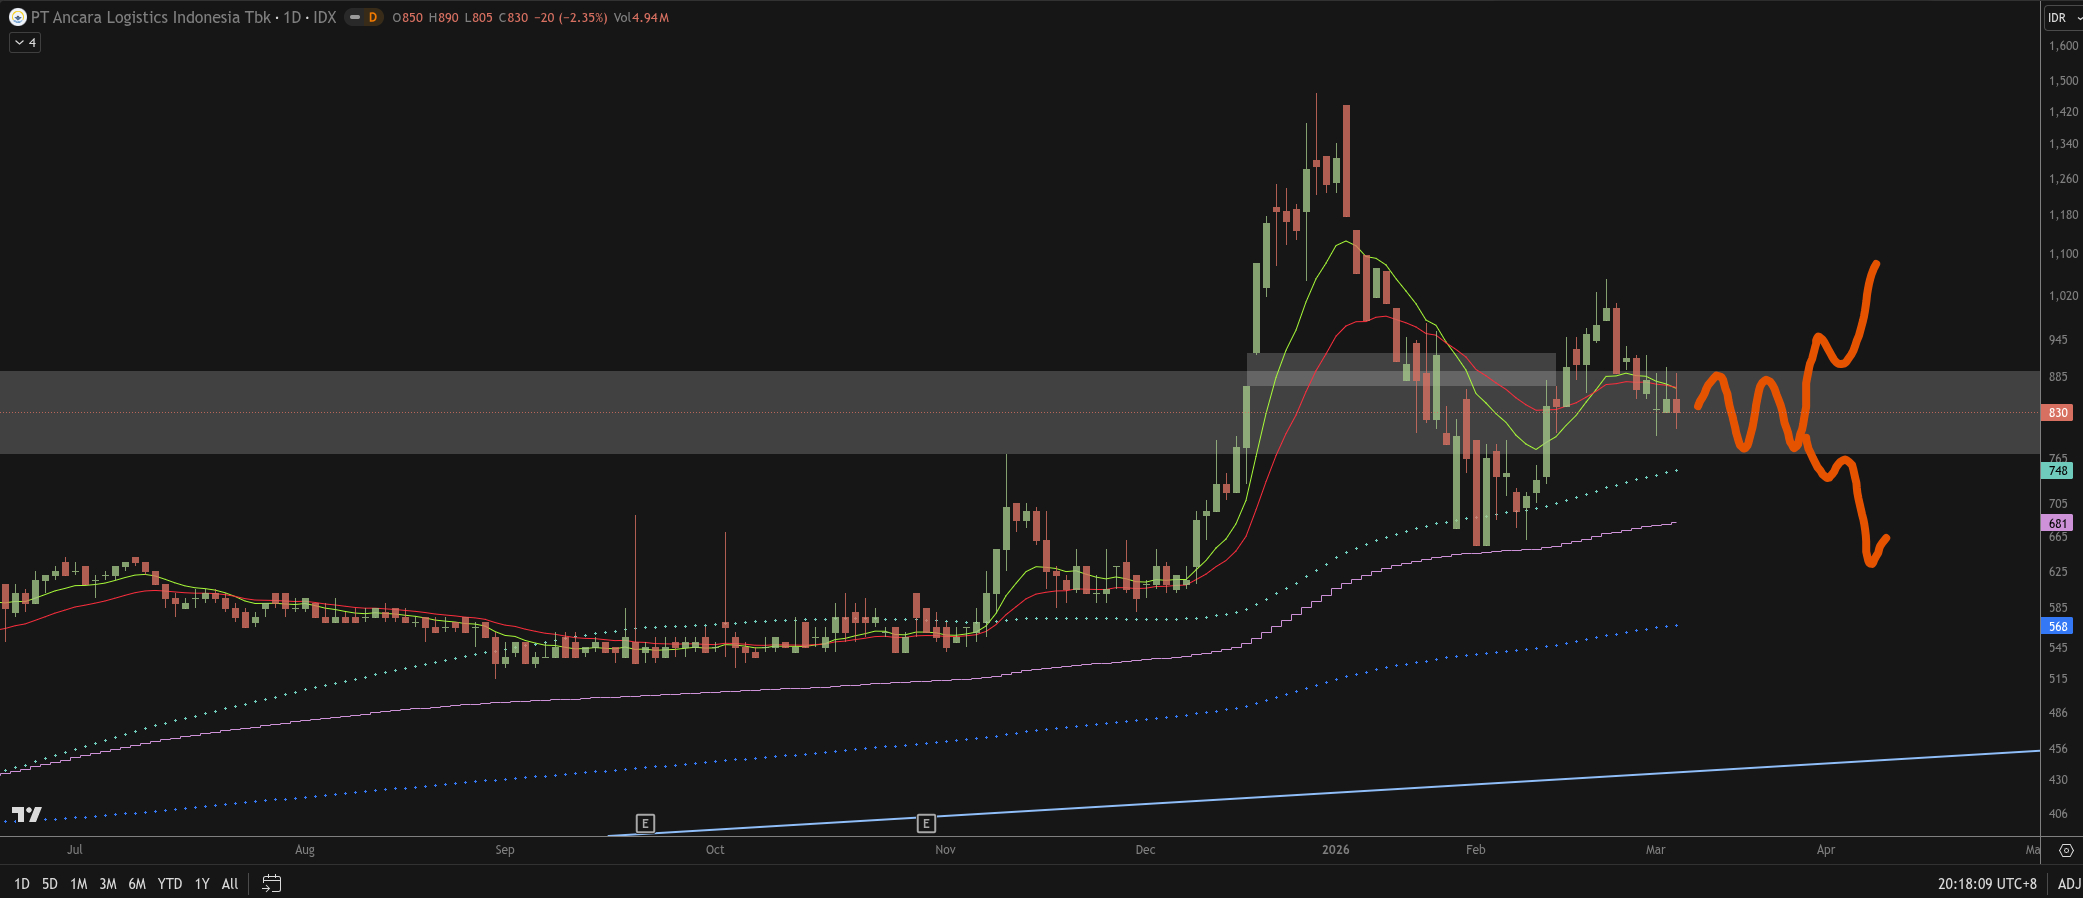Switch to the 1D time range

pyautogui.click(x=22, y=883)
